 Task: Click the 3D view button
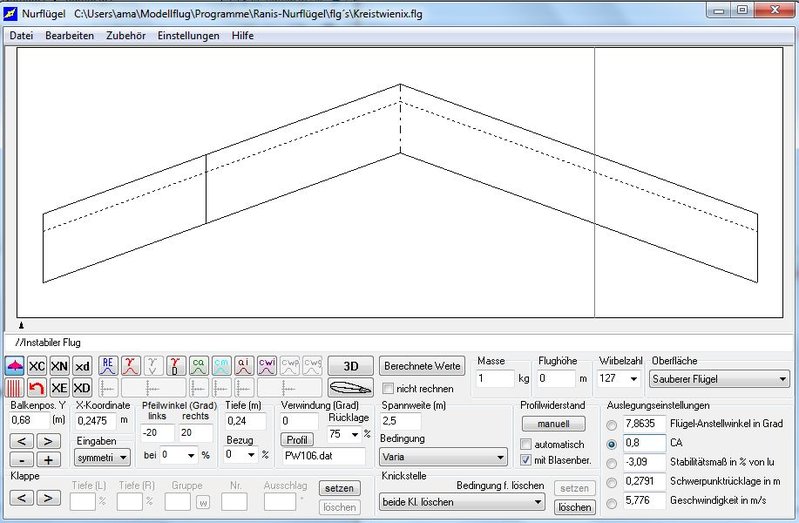pyautogui.click(x=351, y=366)
